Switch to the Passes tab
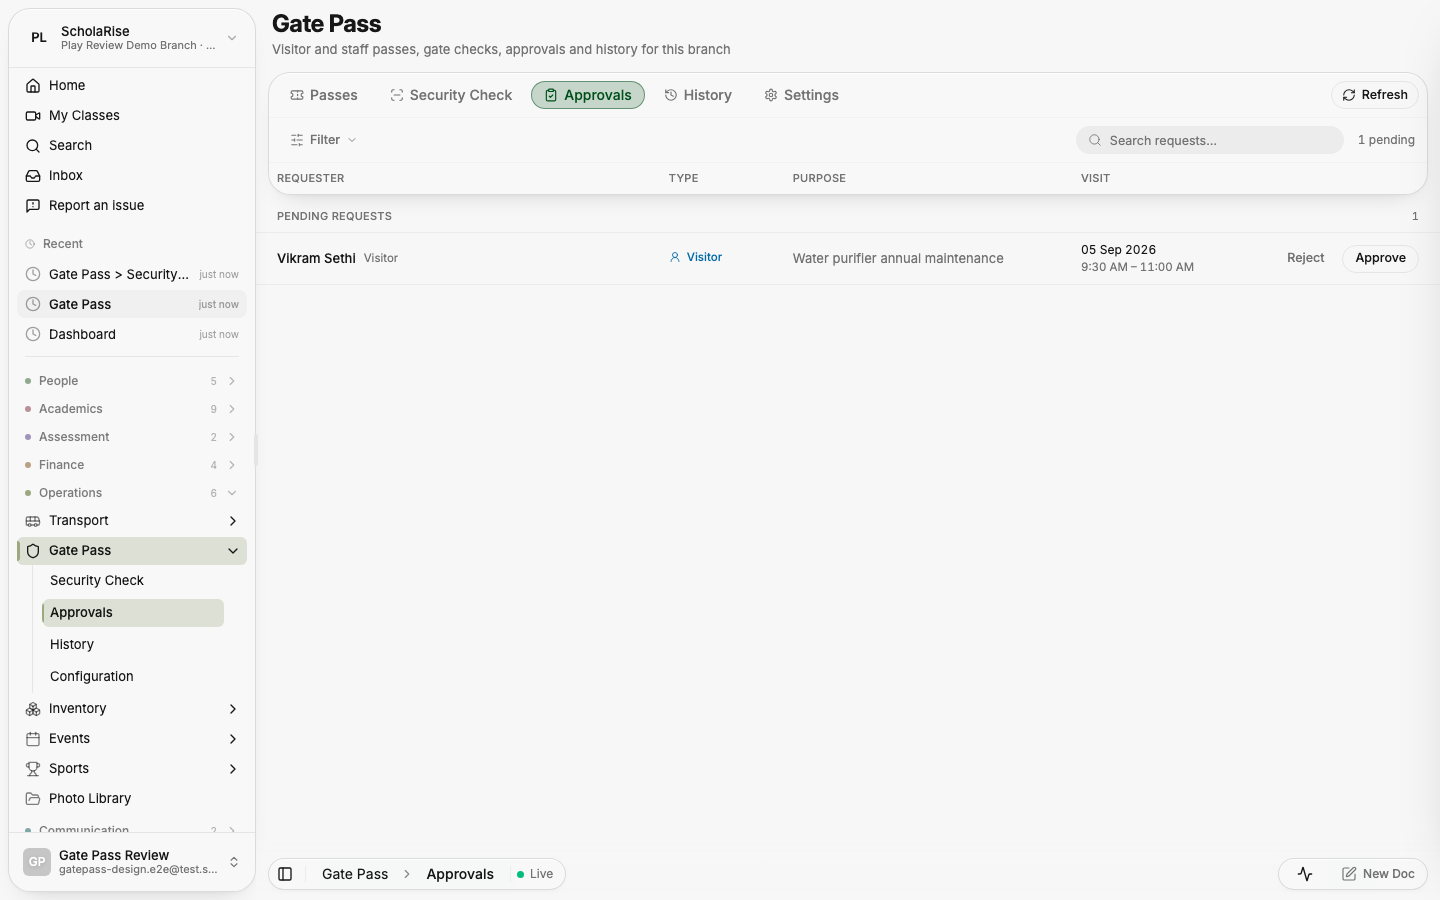This screenshot has width=1440, height=900. pos(324,95)
